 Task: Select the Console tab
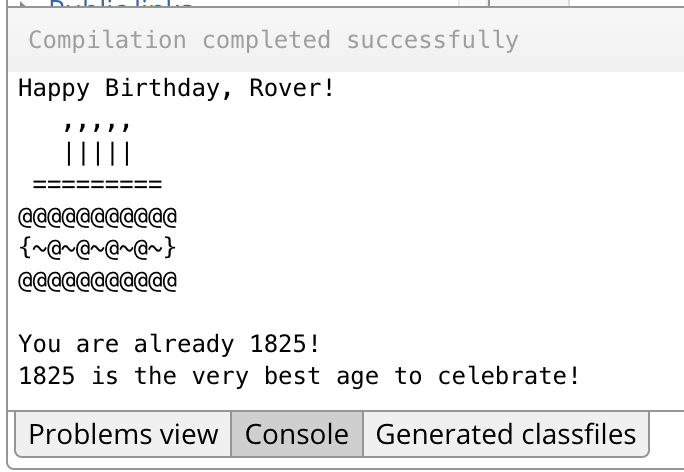coord(297,435)
